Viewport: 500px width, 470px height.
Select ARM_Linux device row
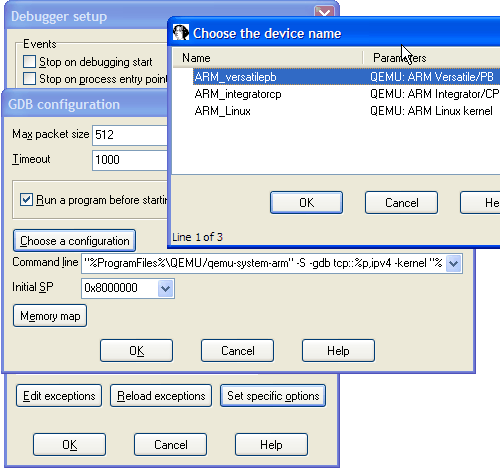coord(347,111)
